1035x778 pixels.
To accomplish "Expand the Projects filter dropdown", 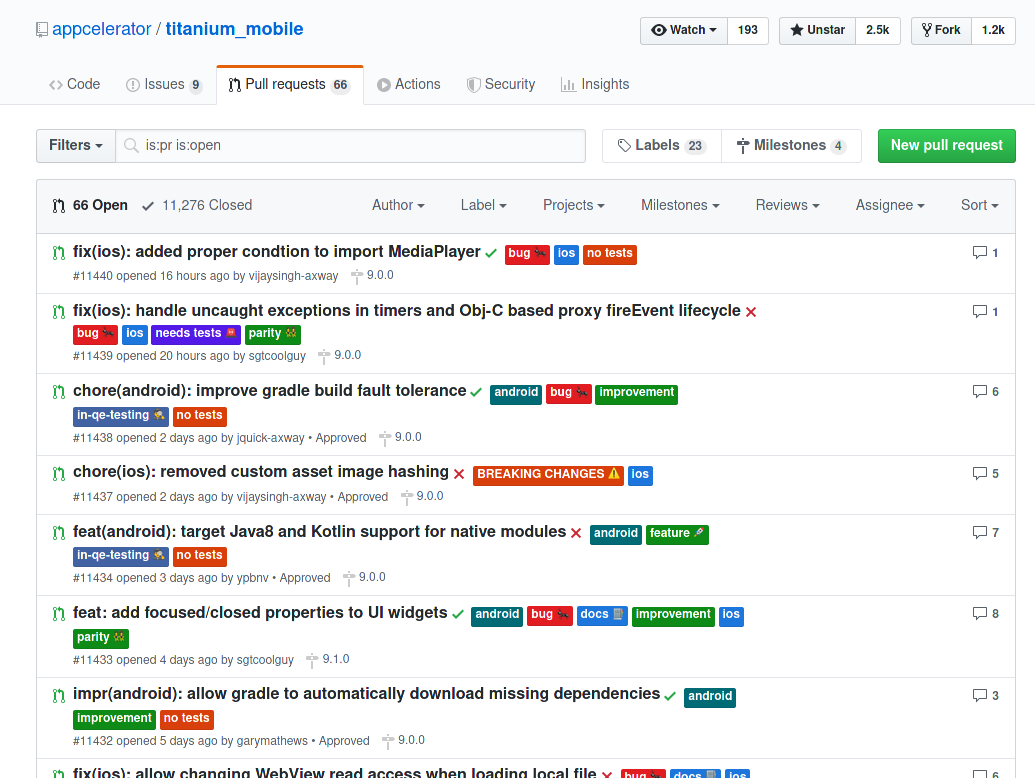I will (x=574, y=205).
